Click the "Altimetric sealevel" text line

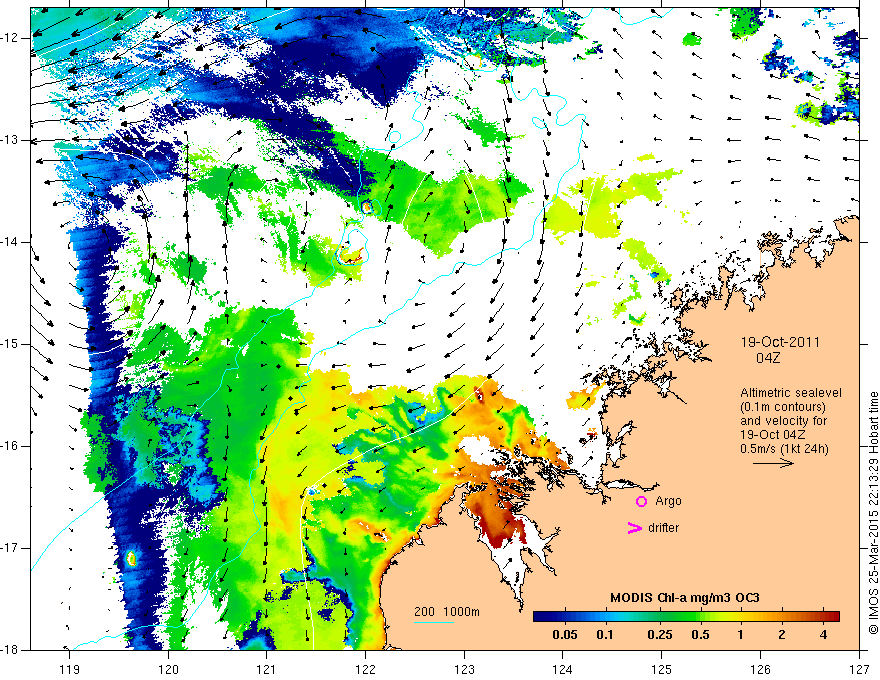coord(791,393)
